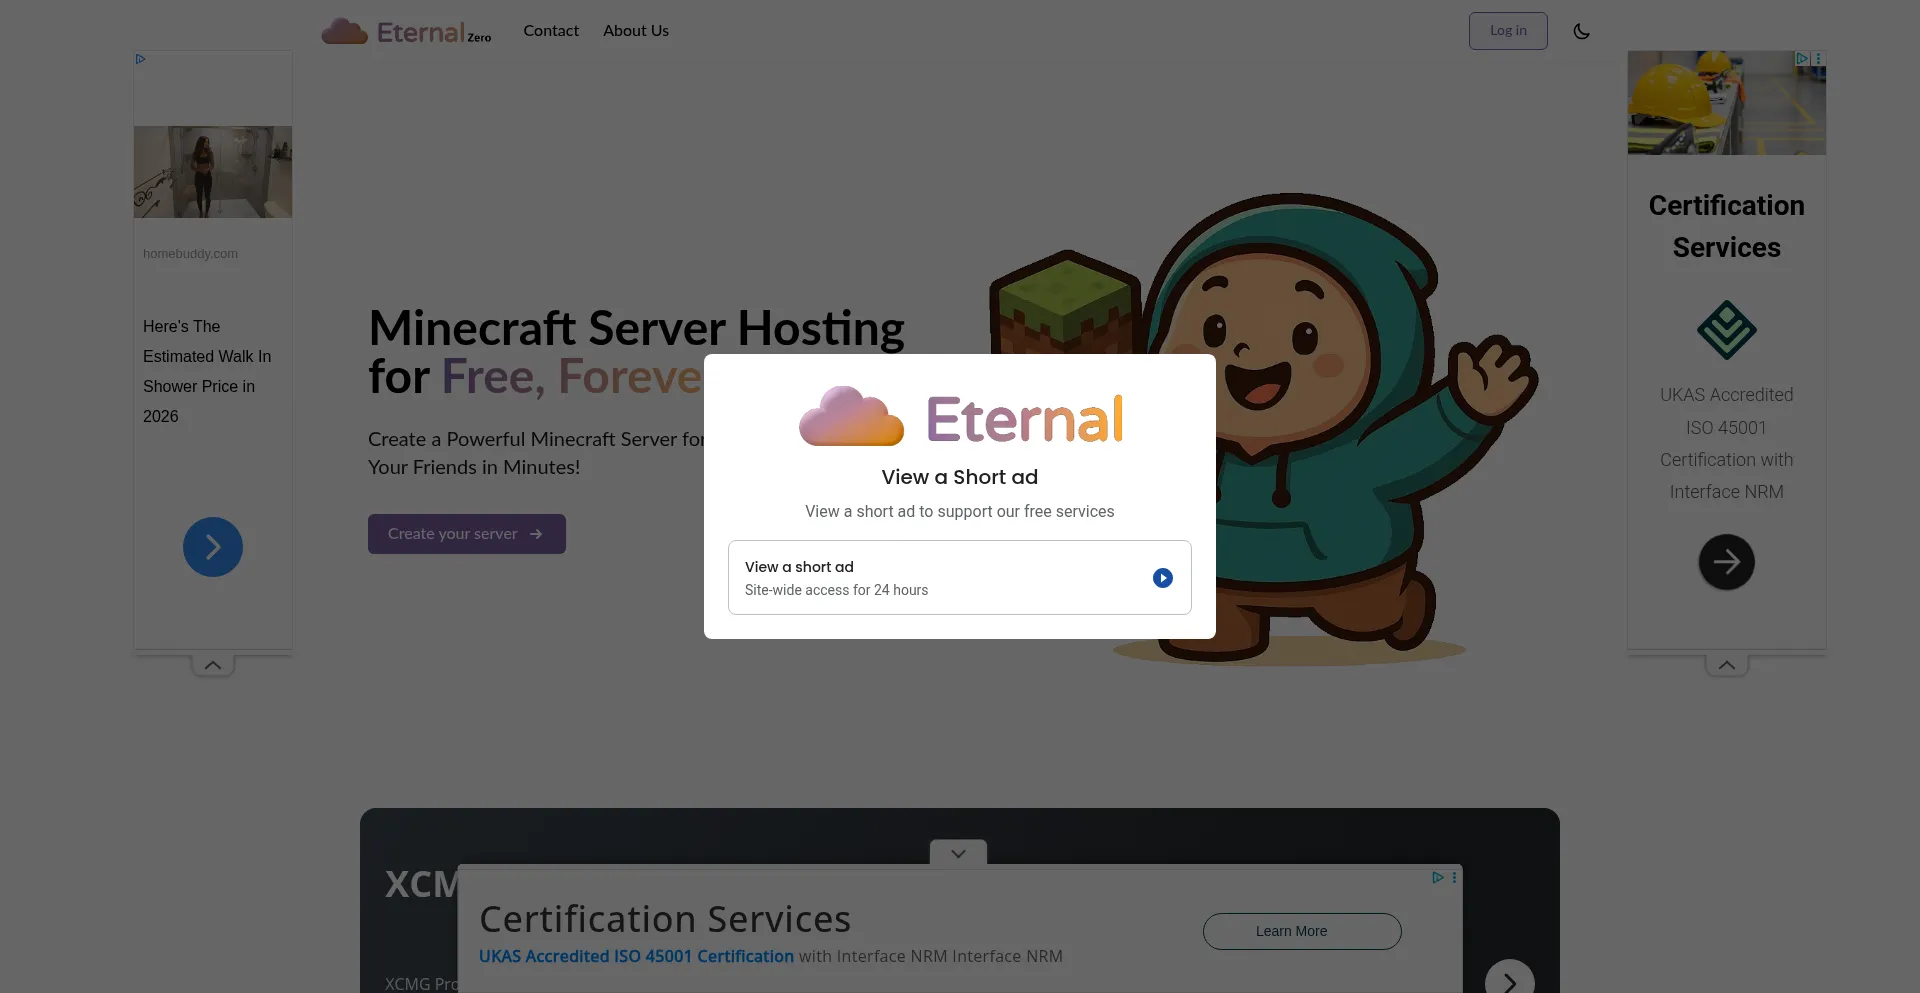Screen dimensions: 1920x993
Task: Click black arrow on Certification Services ad
Action: point(1727,562)
